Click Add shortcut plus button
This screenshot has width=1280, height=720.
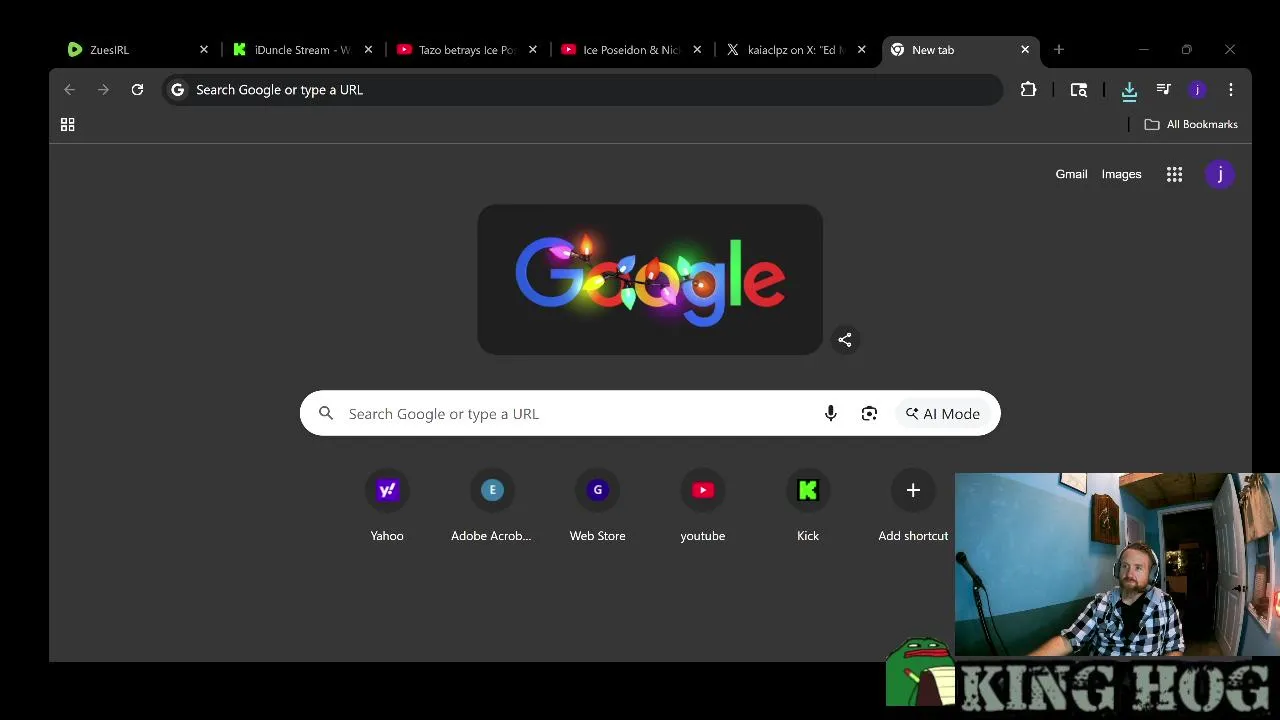(x=913, y=490)
